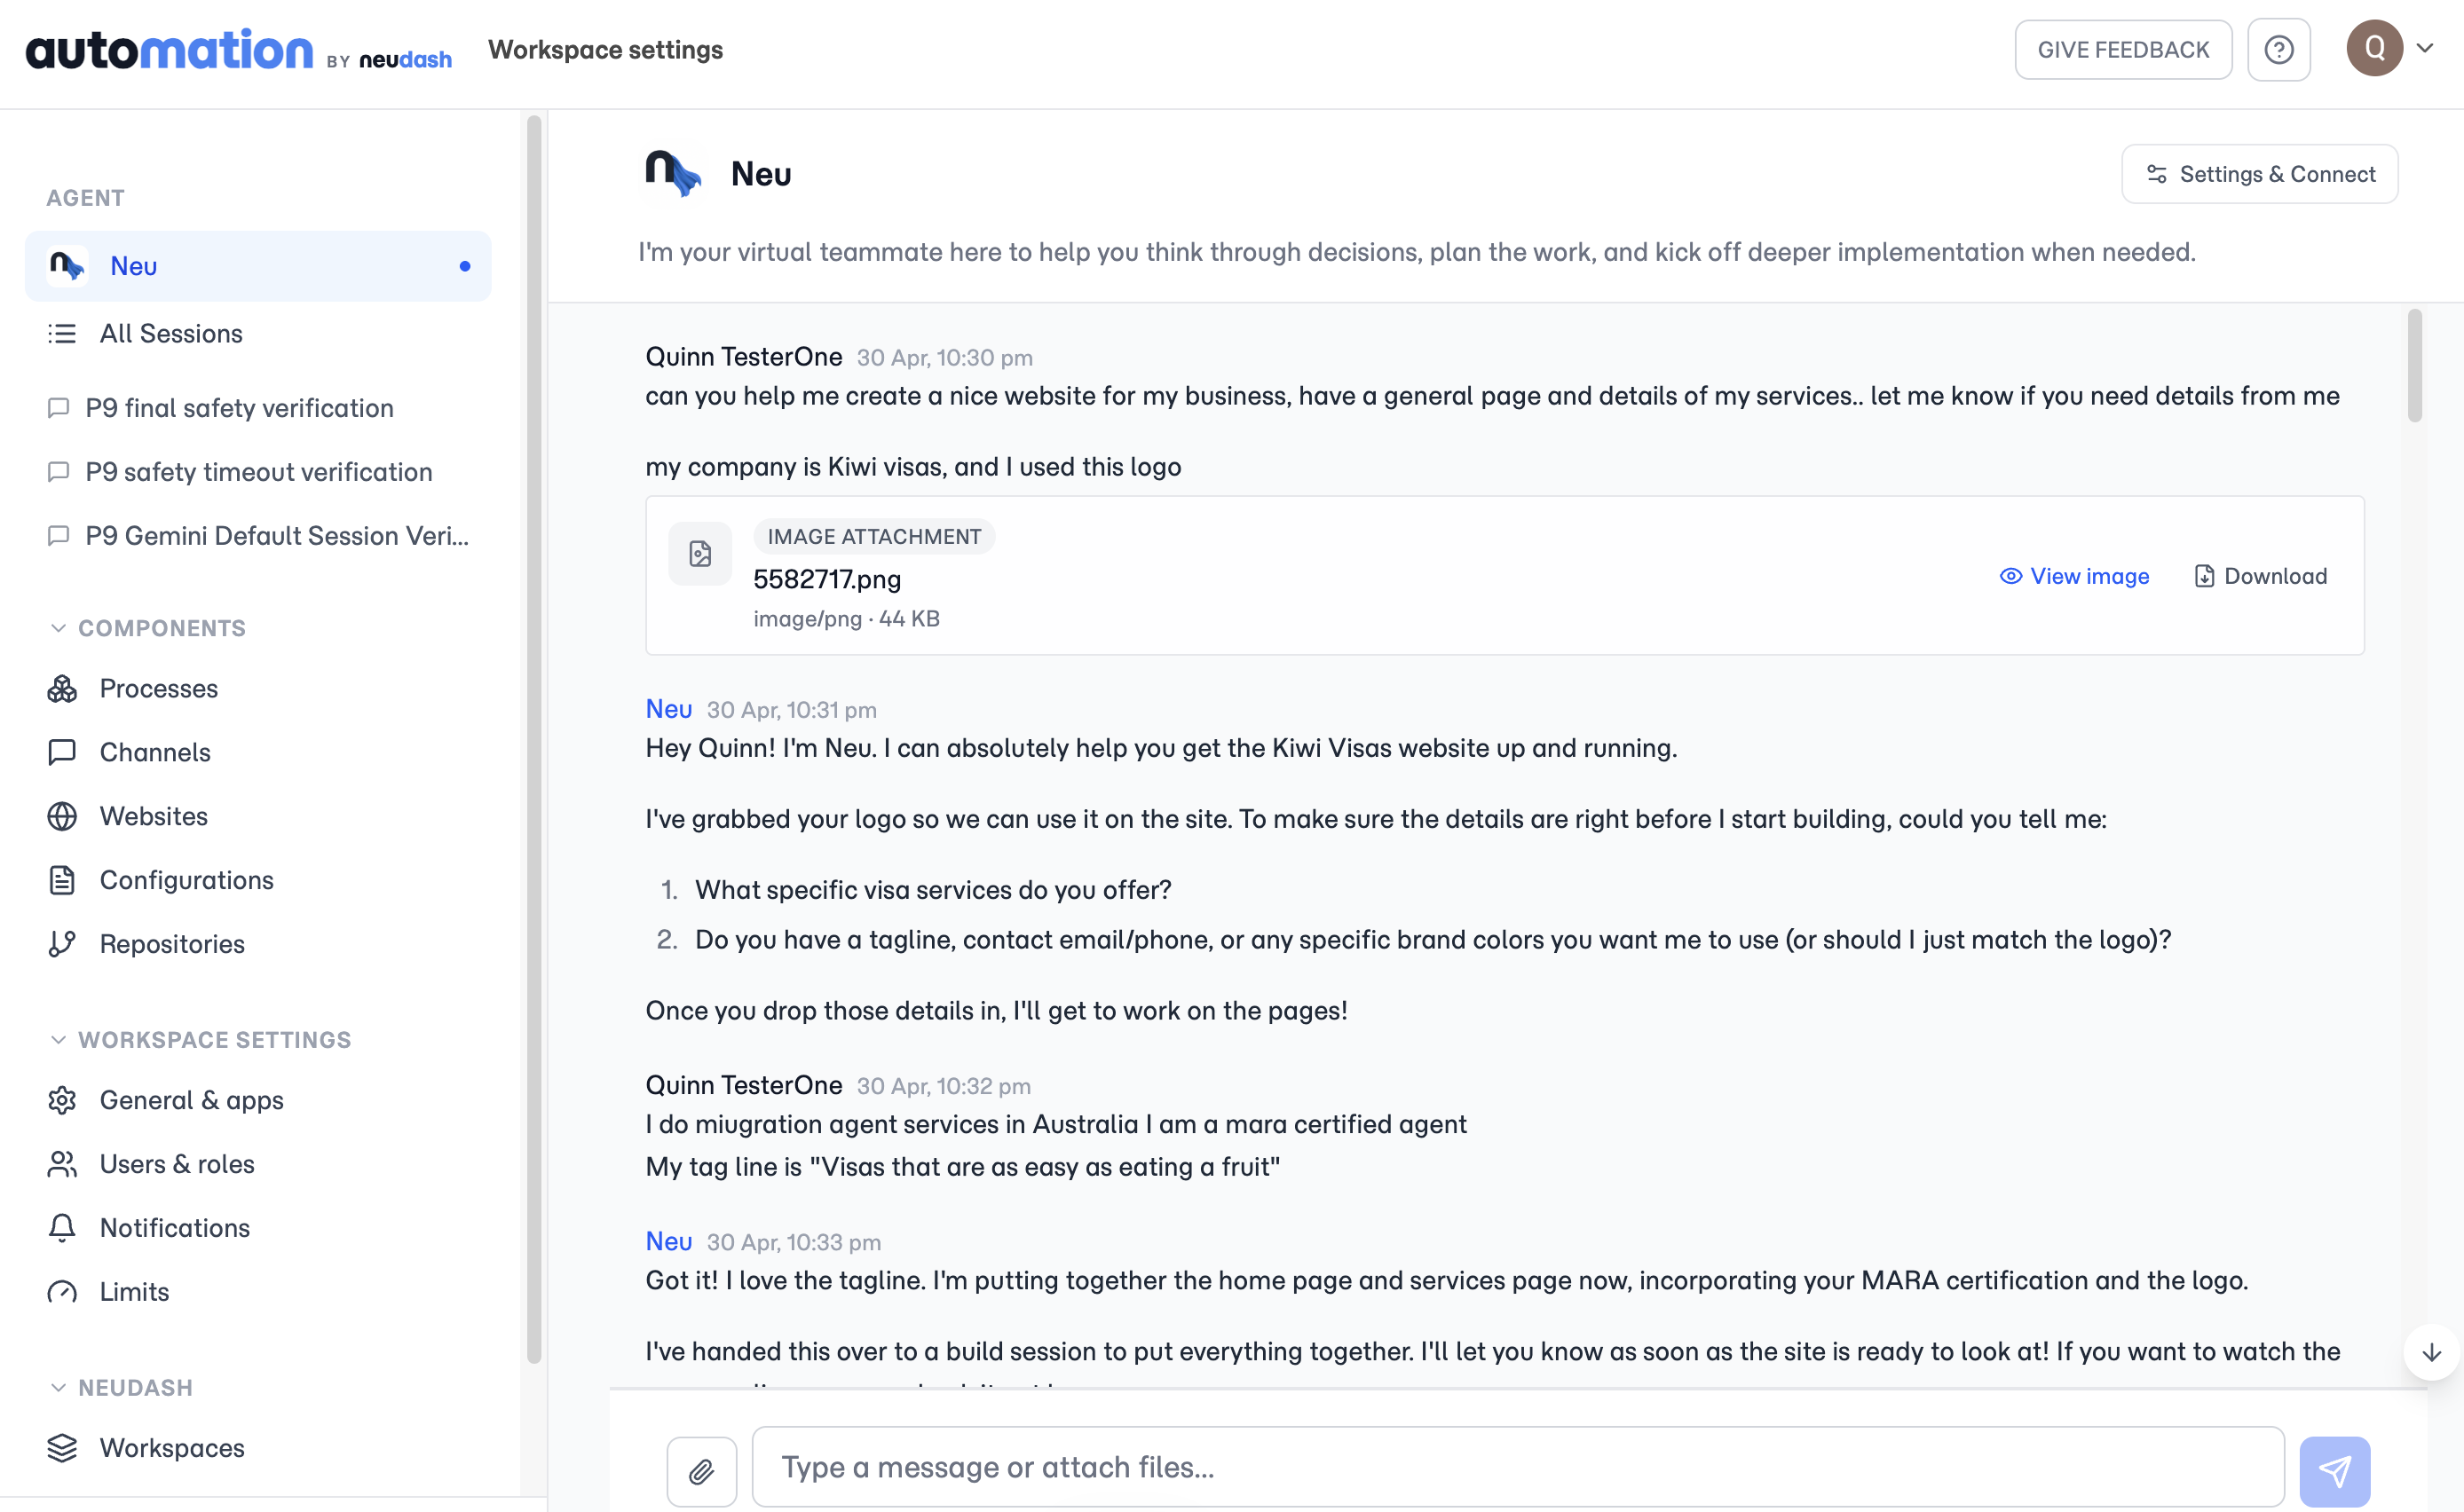Click the IMAGE ATTACHMENT badge
2464x1512 pixels.
(874, 537)
